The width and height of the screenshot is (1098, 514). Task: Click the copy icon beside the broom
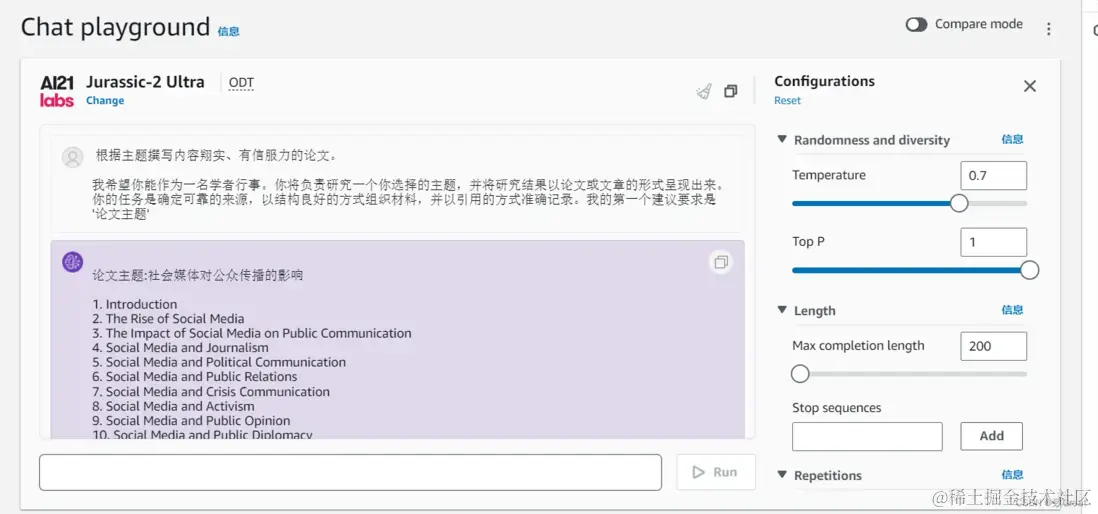tap(731, 91)
